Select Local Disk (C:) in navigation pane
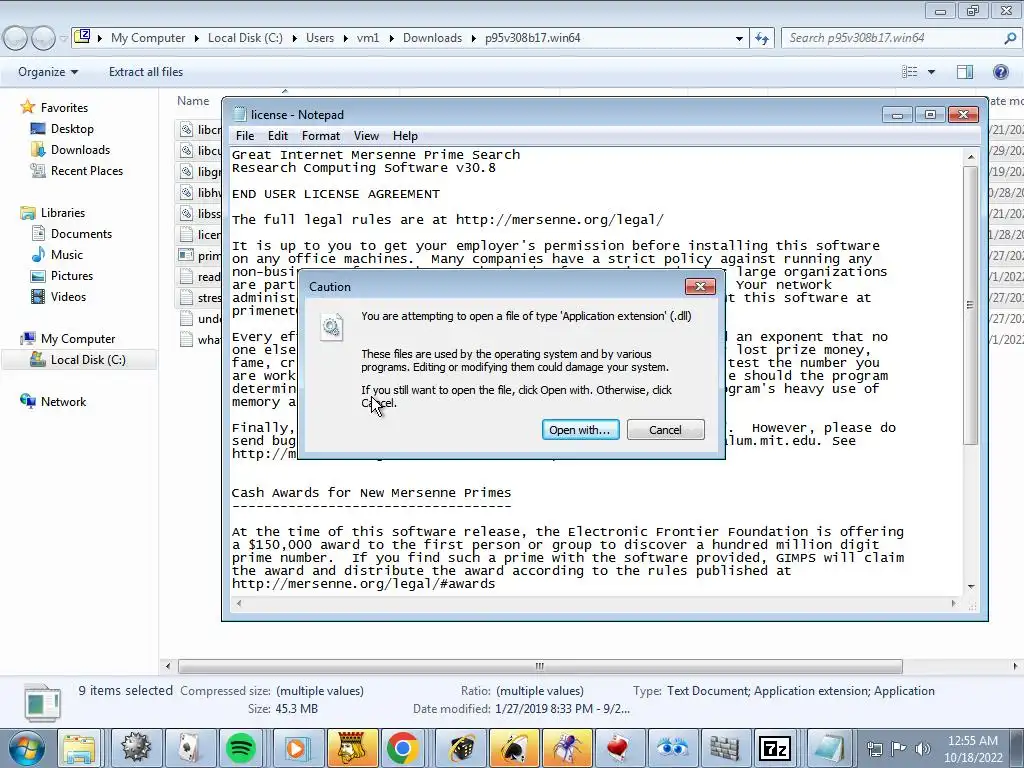The height and width of the screenshot is (768, 1024). point(88,360)
